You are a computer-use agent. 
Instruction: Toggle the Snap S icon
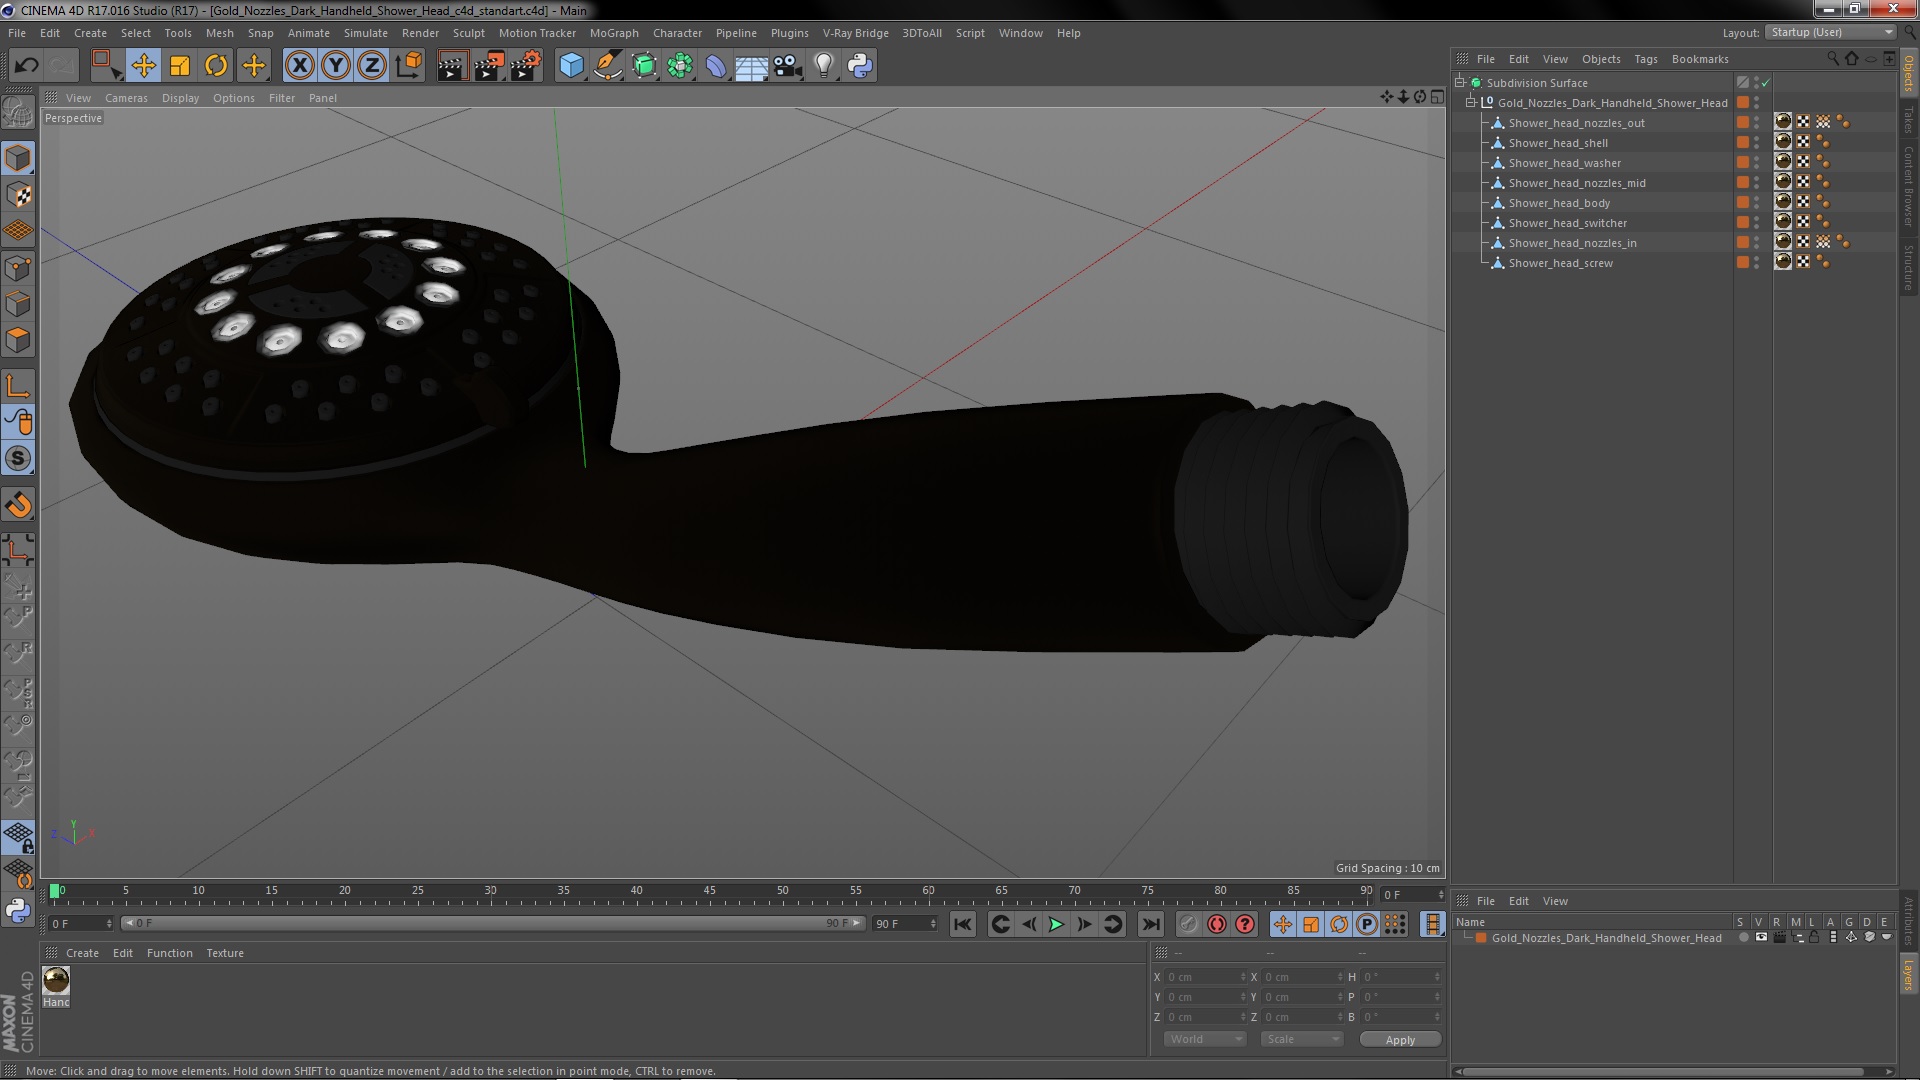18,458
